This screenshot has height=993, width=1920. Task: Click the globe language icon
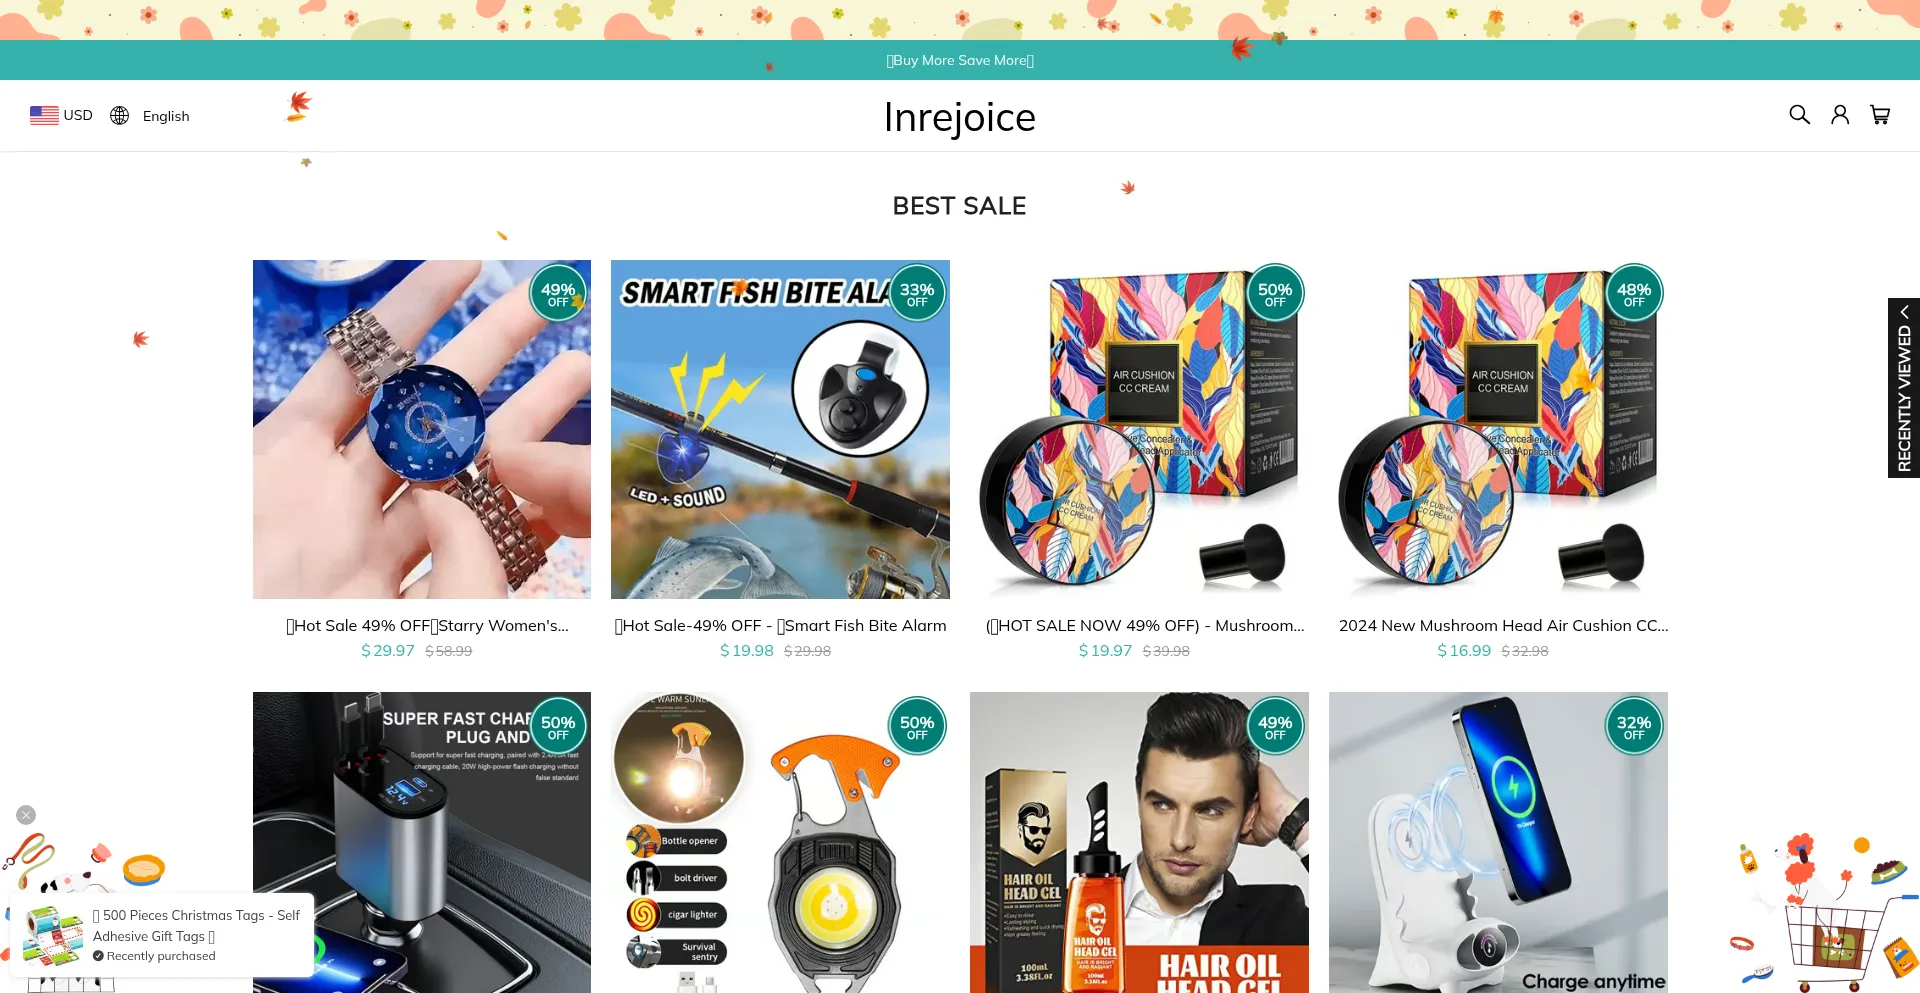[120, 116]
